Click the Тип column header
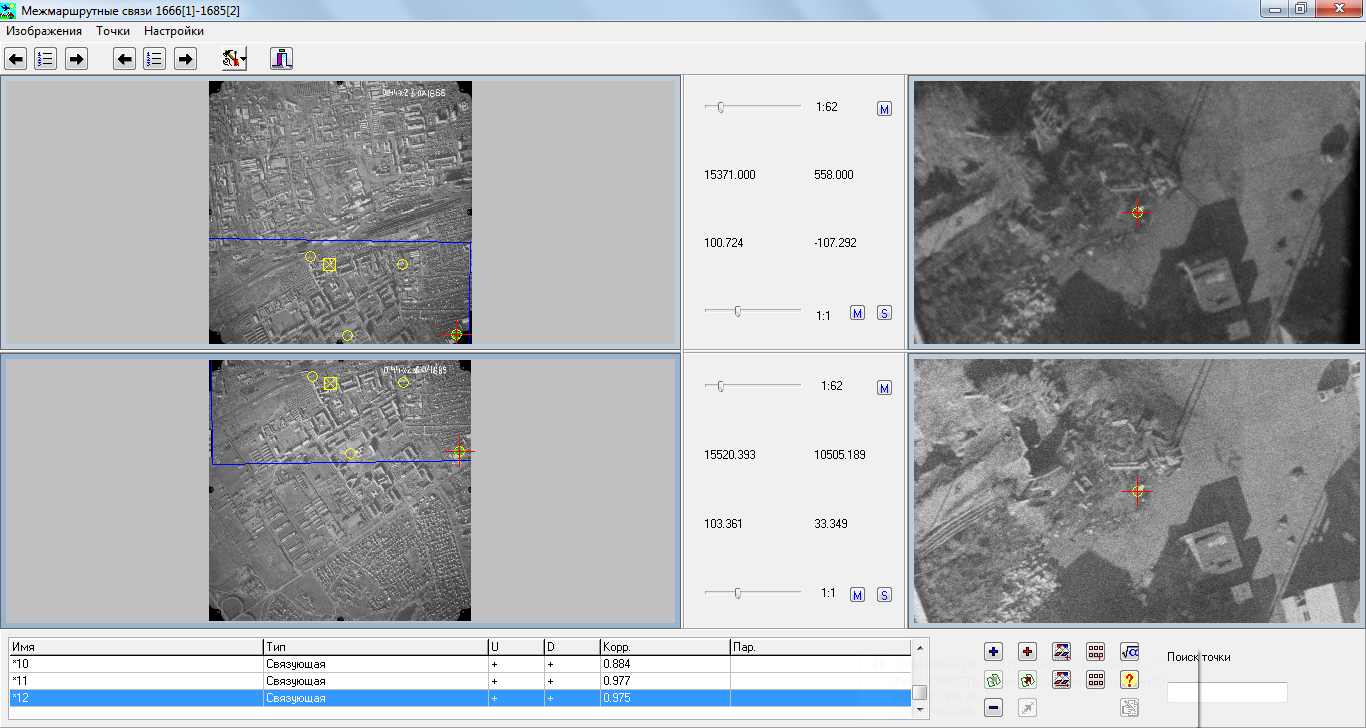Screen dimensions: 1366x728 pyautogui.click(x=375, y=647)
